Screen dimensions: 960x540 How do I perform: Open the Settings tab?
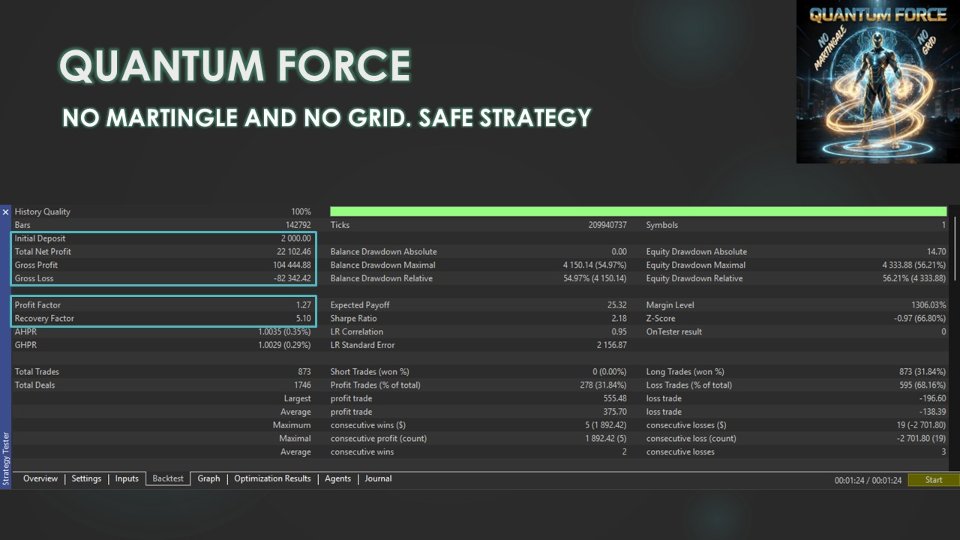[x=86, y=479]
